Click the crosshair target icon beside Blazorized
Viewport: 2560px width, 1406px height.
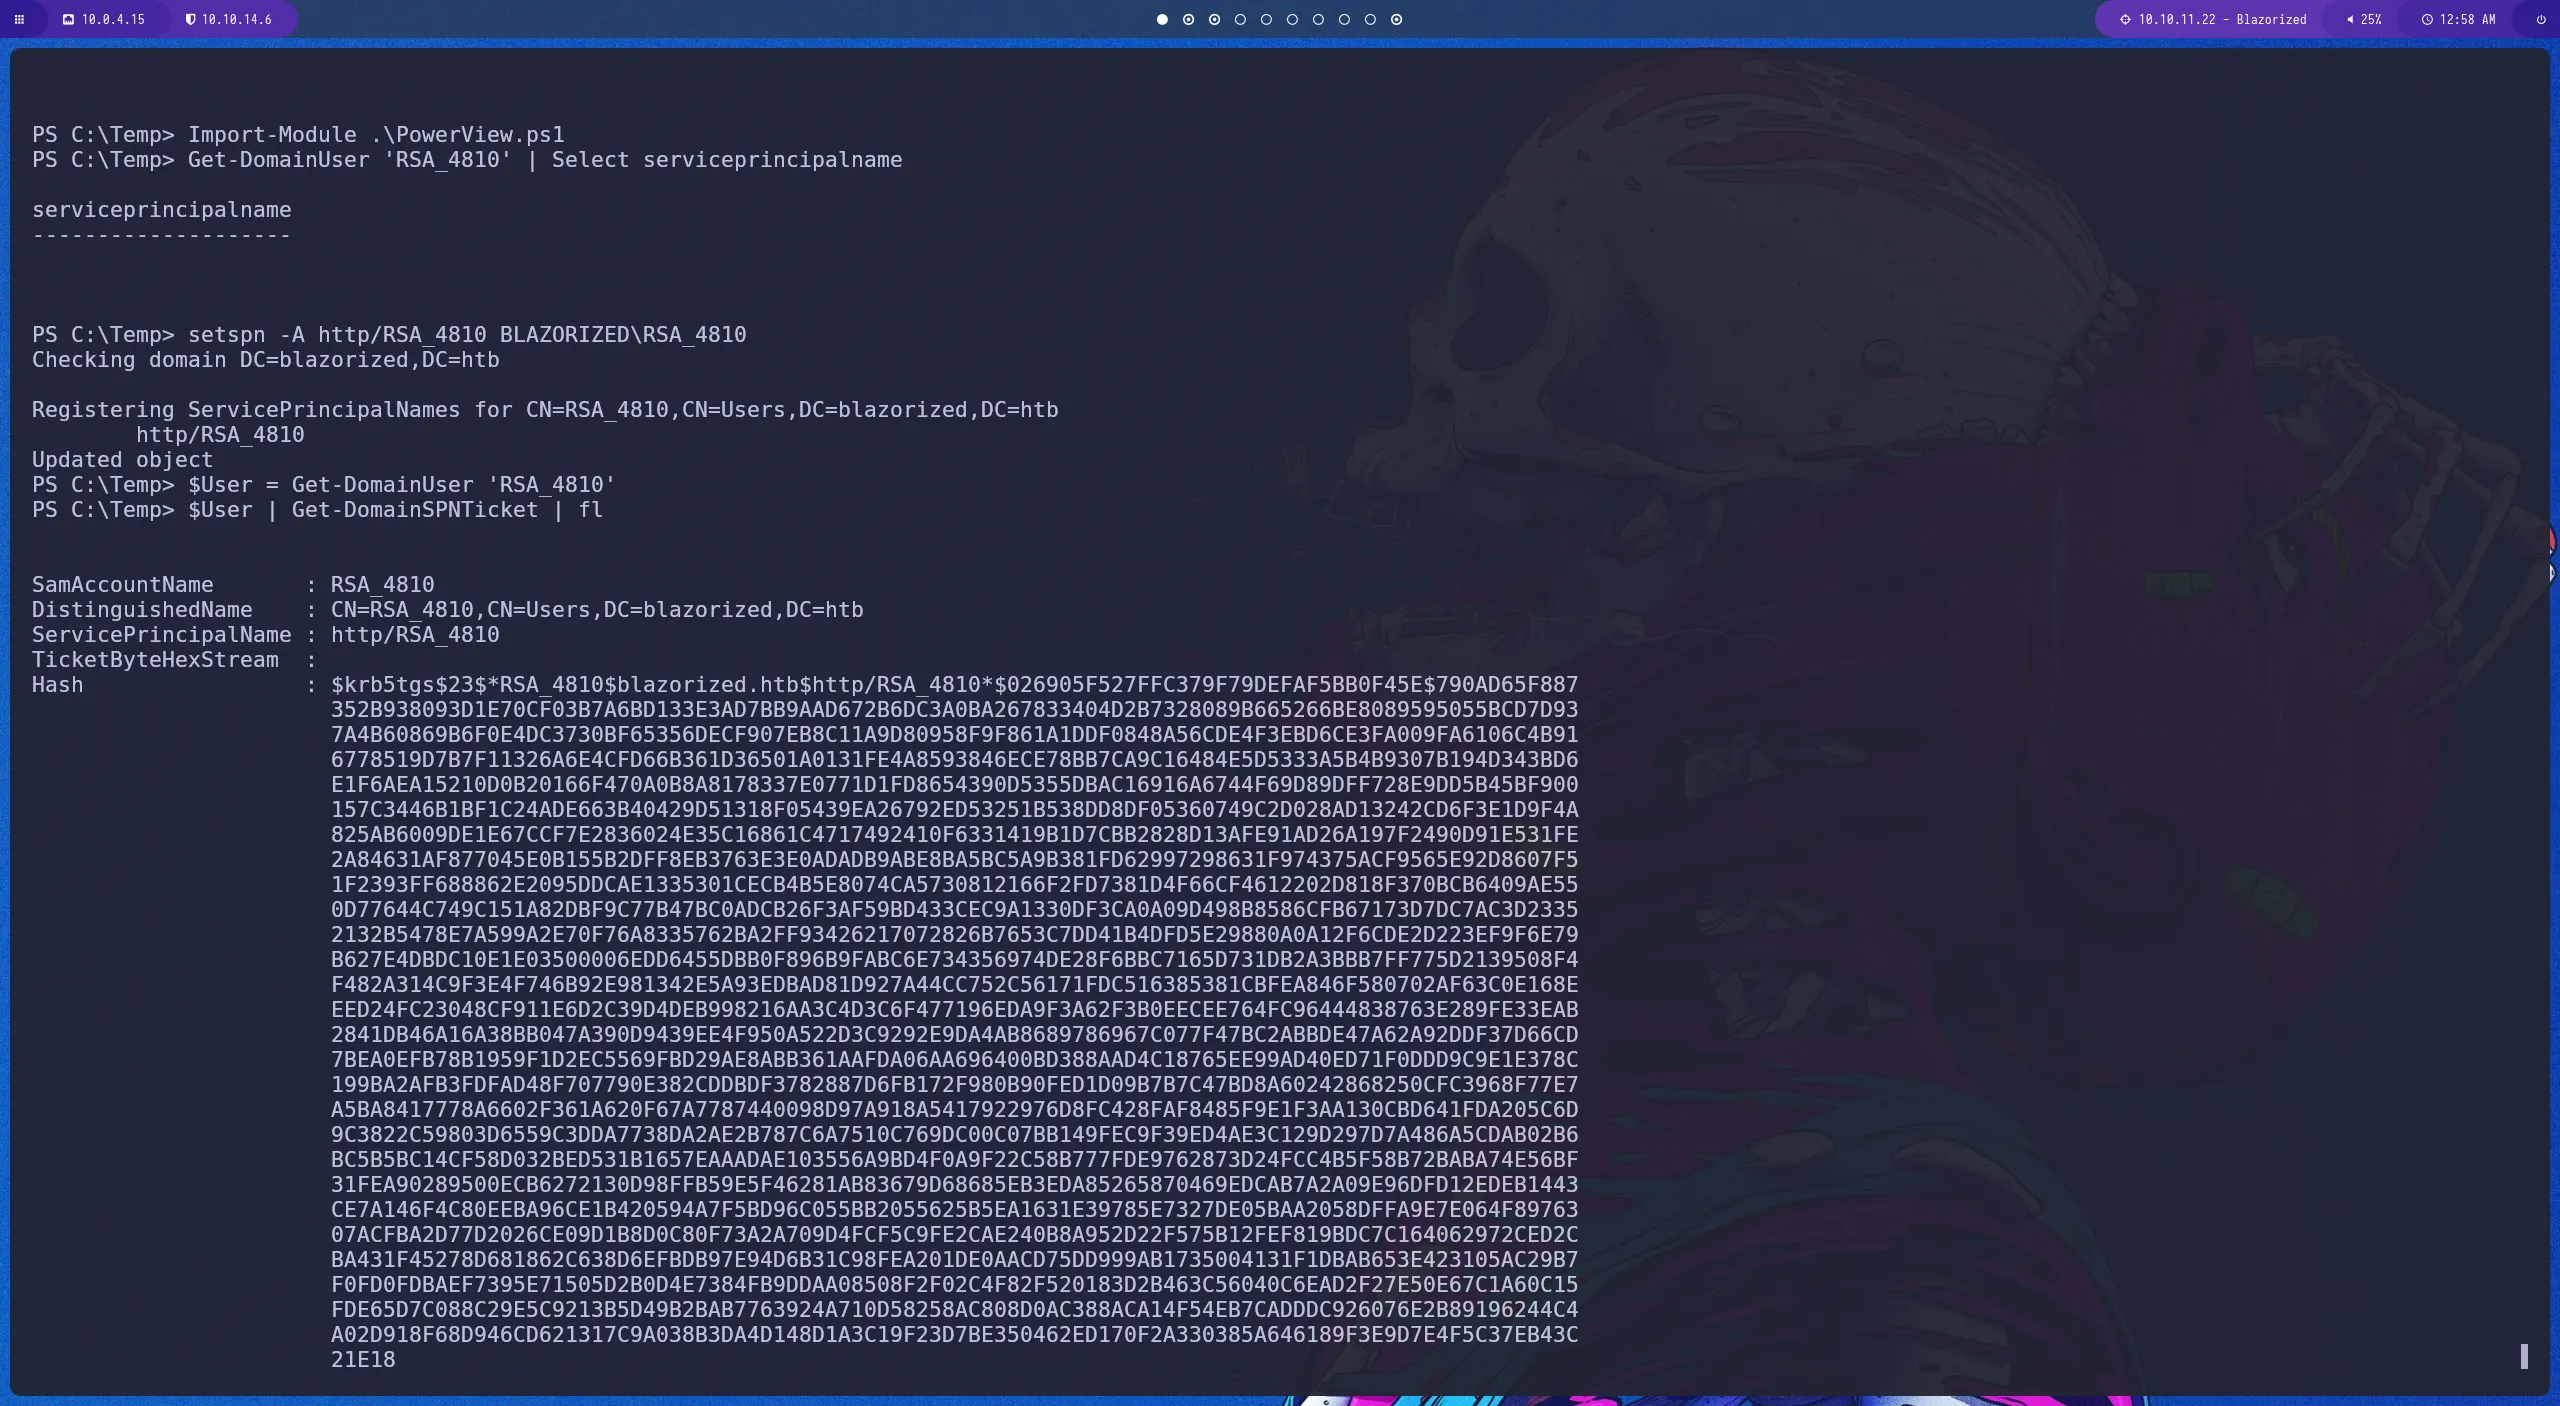2124,19
